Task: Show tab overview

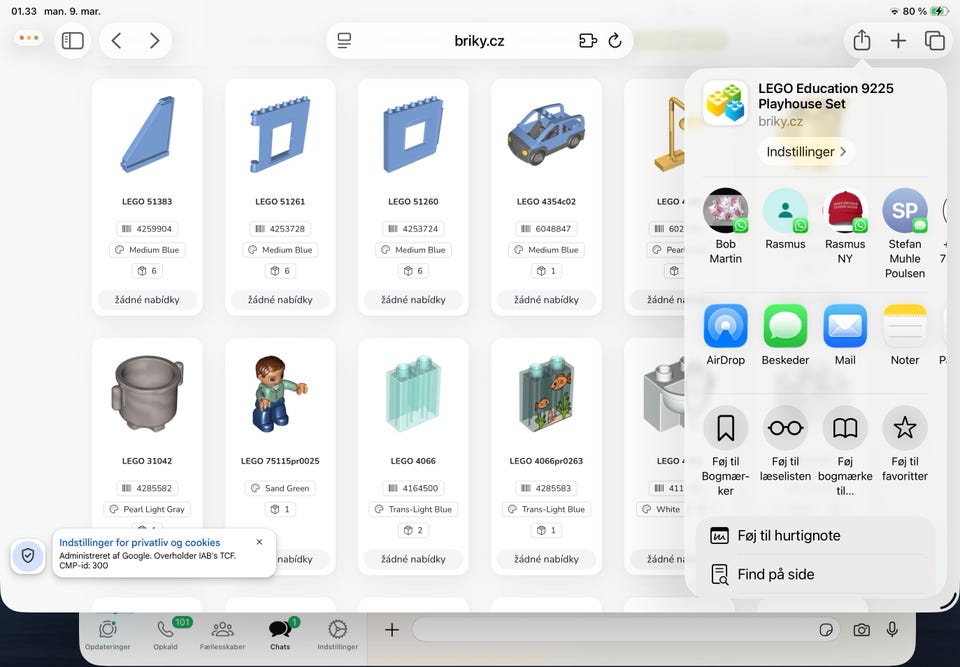Action: [934, 41]
